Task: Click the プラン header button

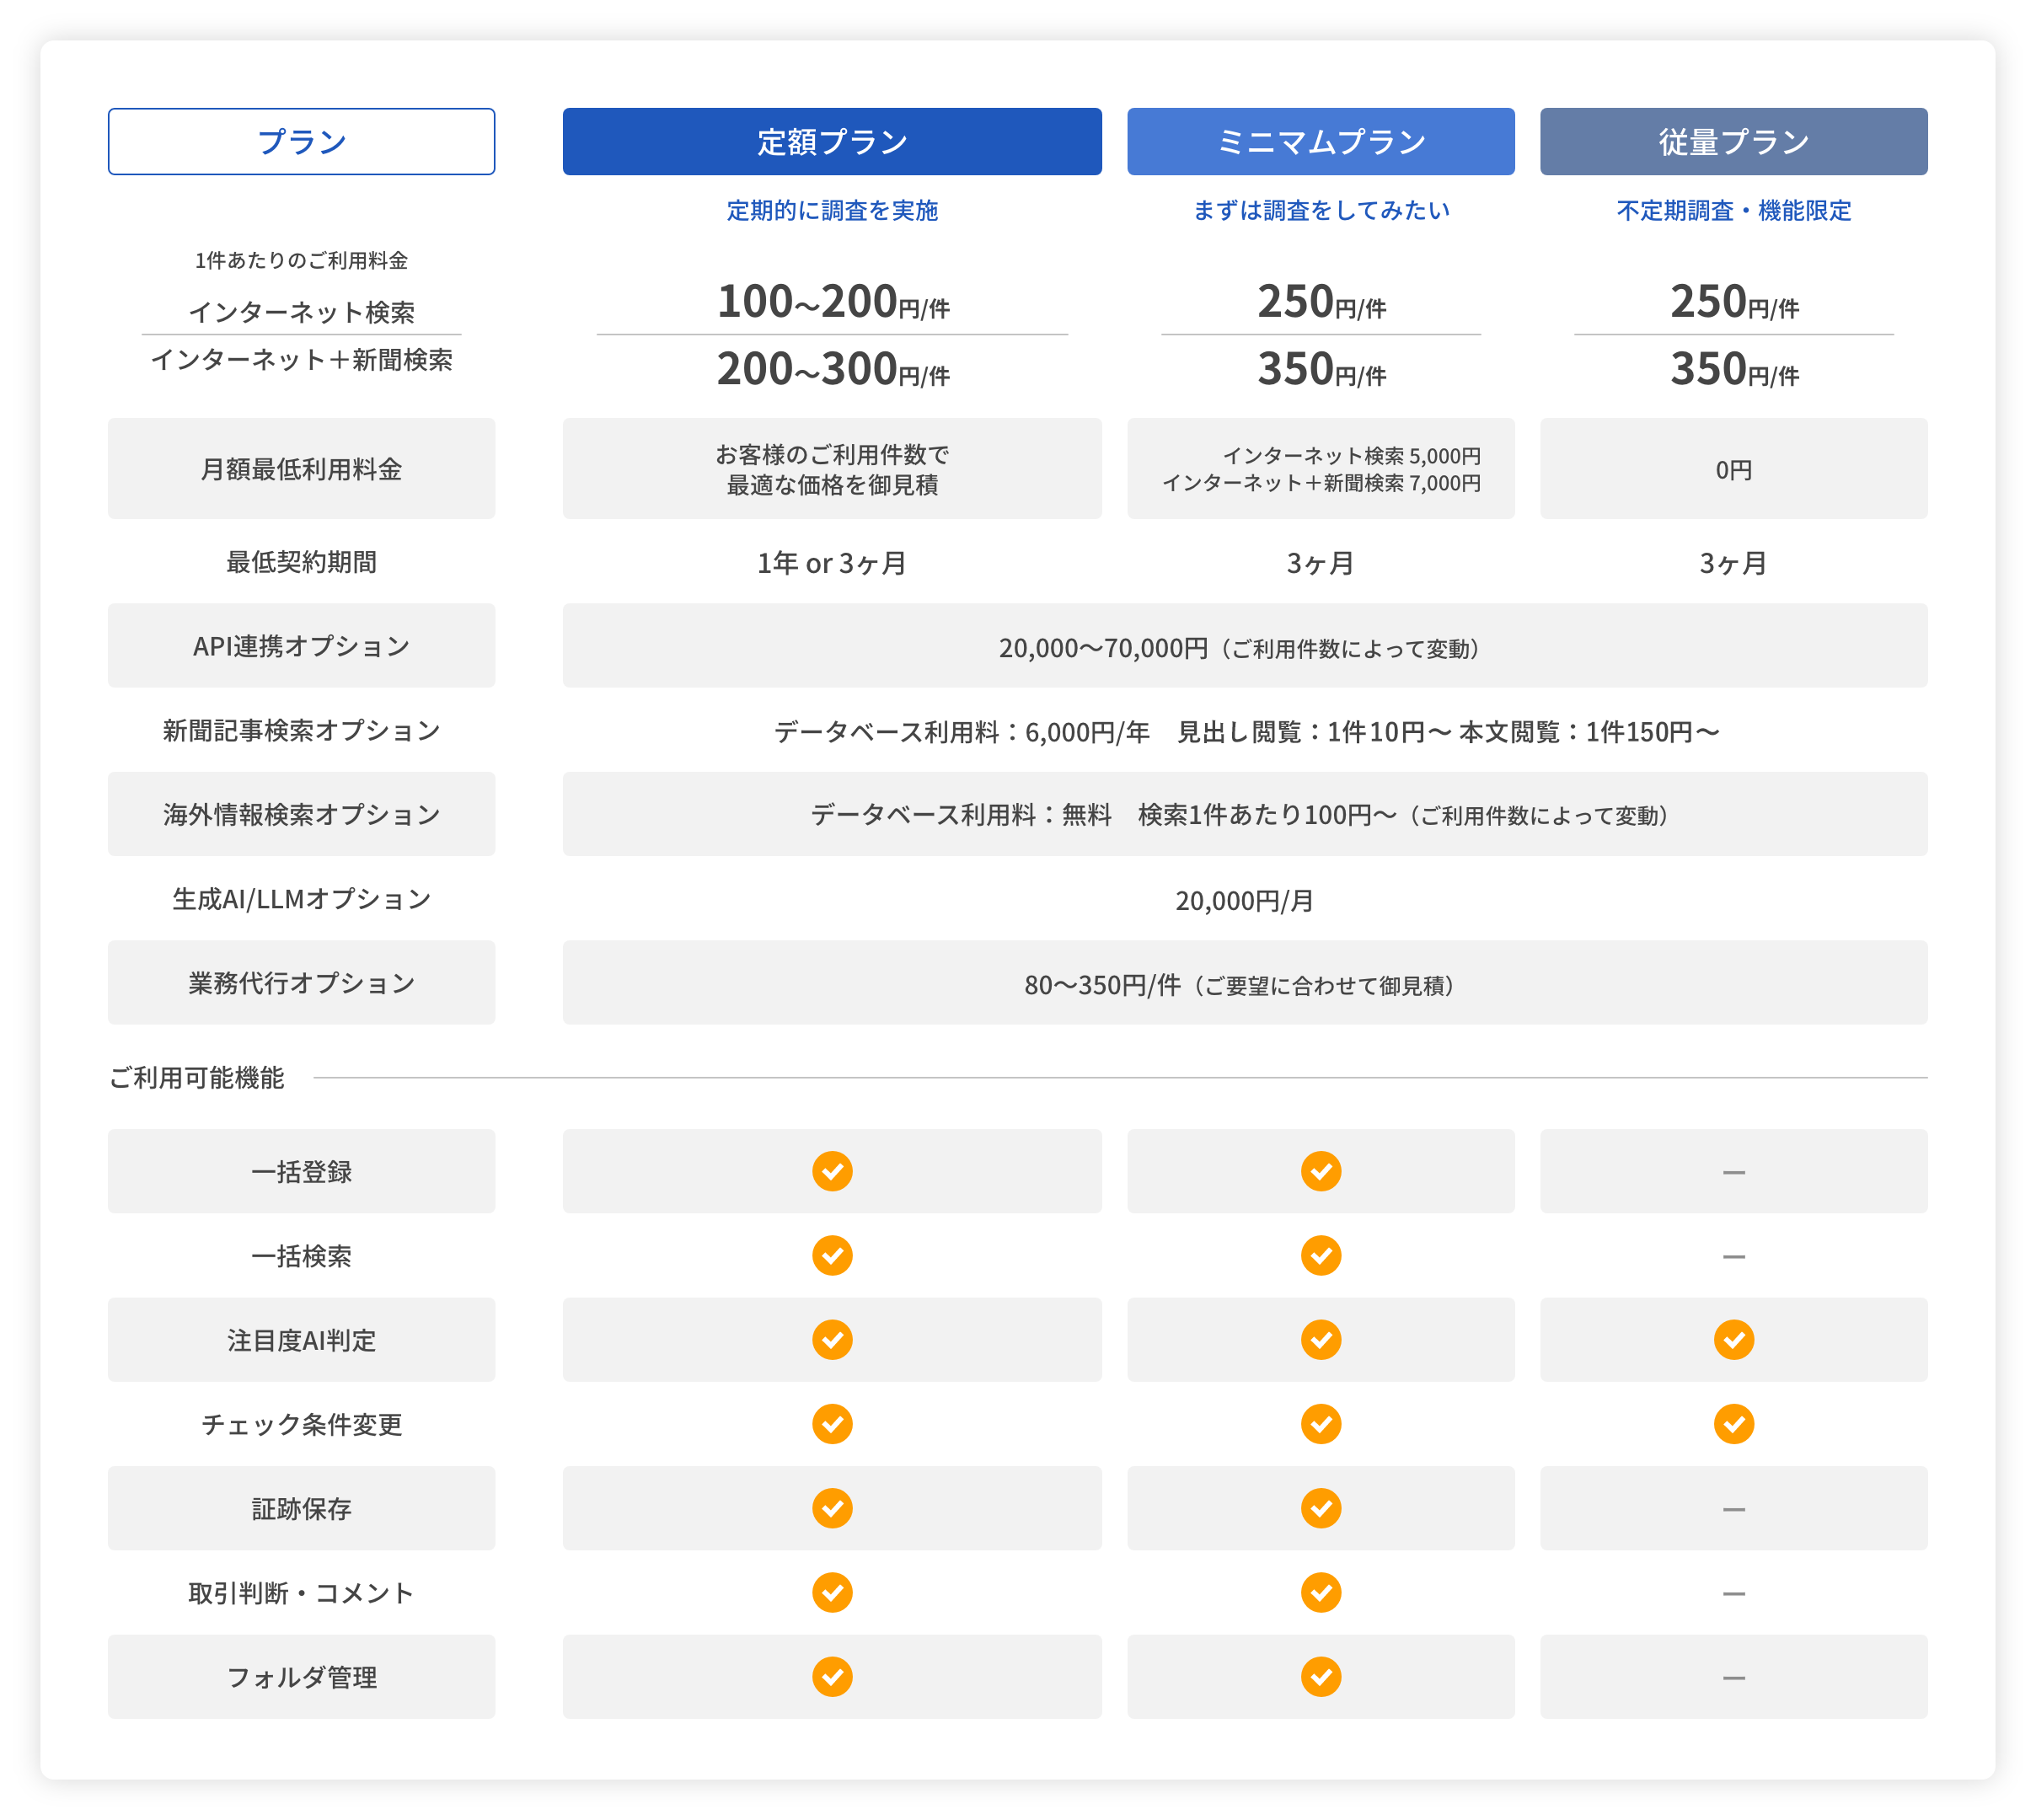Action: [x=301, y=141]
